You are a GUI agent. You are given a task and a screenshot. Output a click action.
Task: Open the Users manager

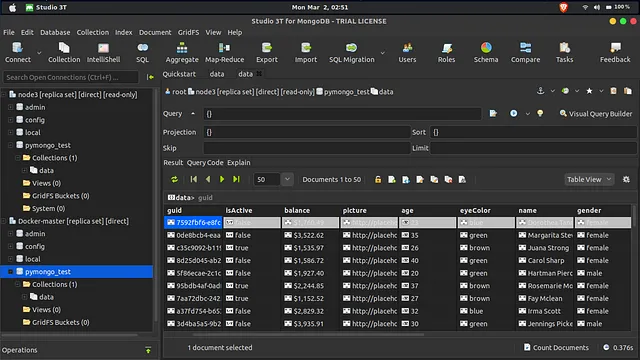pyautogui.click(x=407, y=53)
